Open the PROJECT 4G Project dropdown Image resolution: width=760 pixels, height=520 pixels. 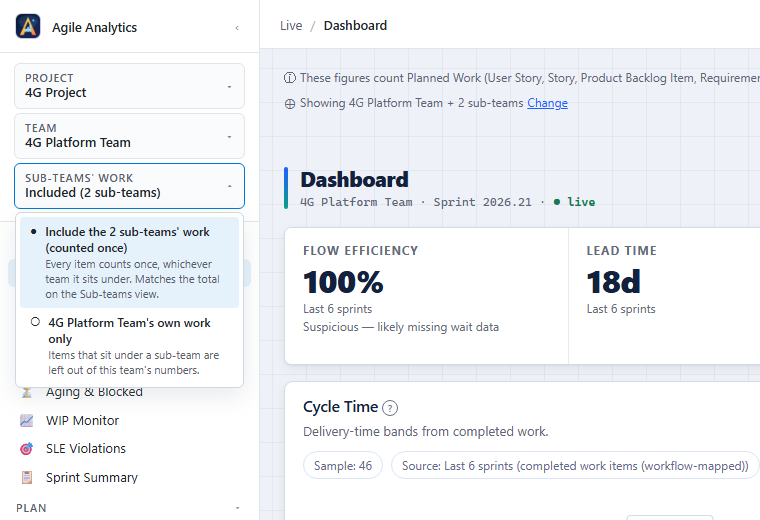coord(129,86)
